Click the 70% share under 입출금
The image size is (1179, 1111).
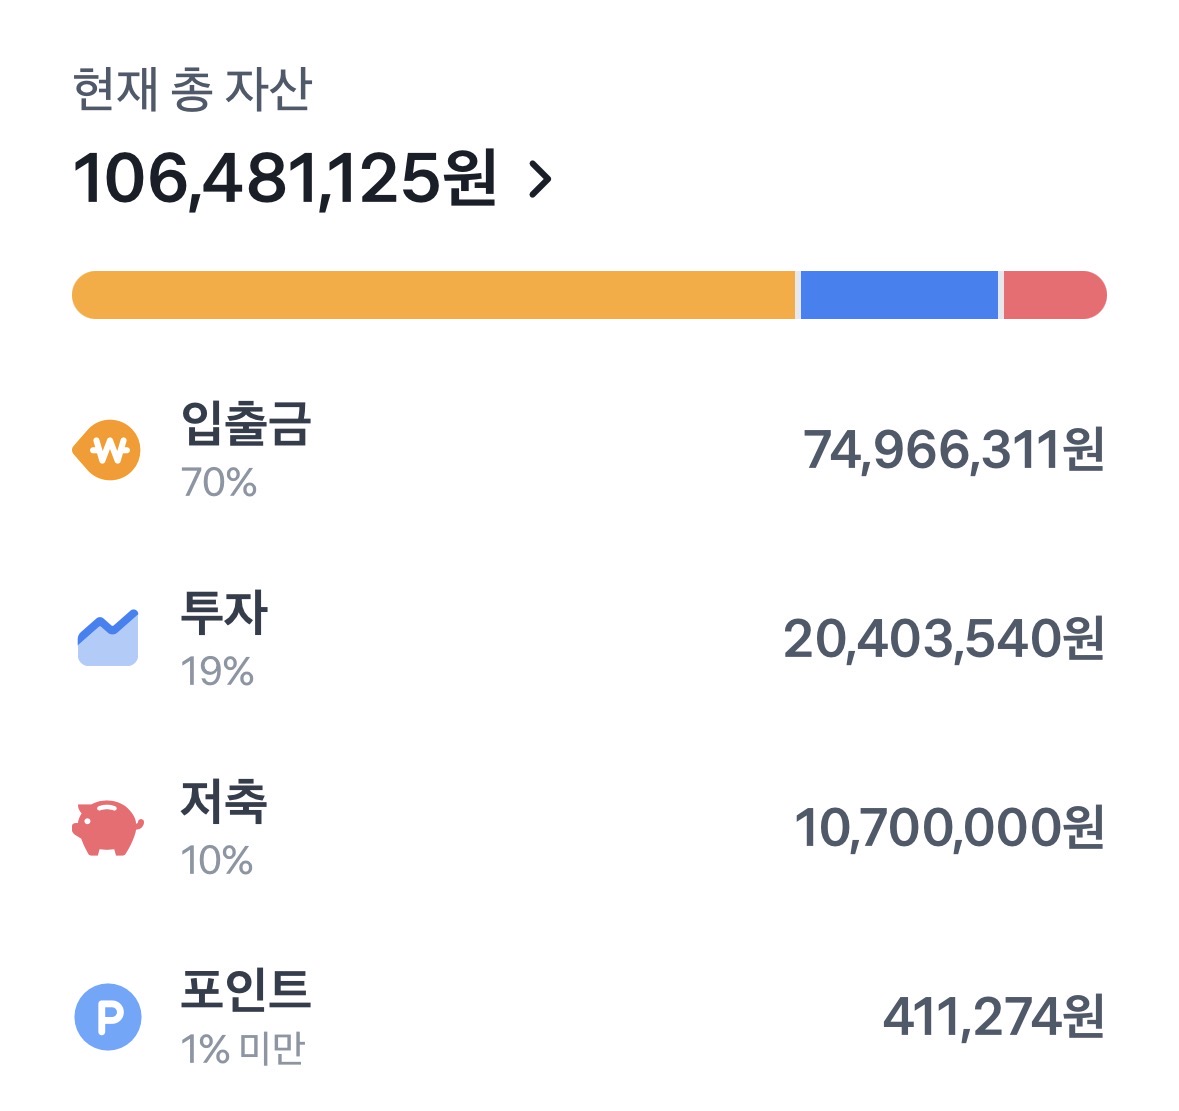click(219, 483)
